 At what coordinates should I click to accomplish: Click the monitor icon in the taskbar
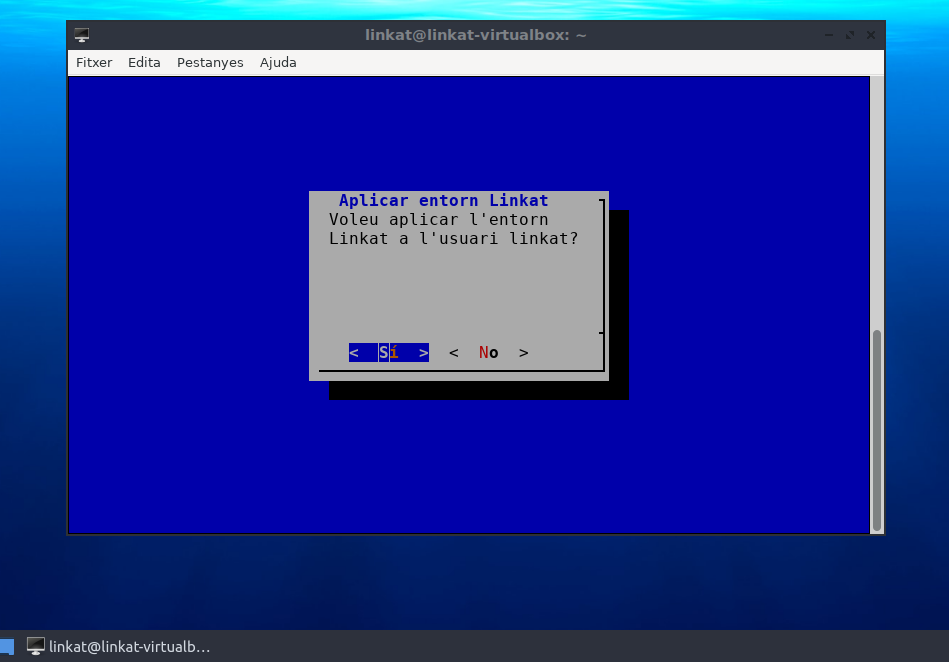tap(36, 647)
